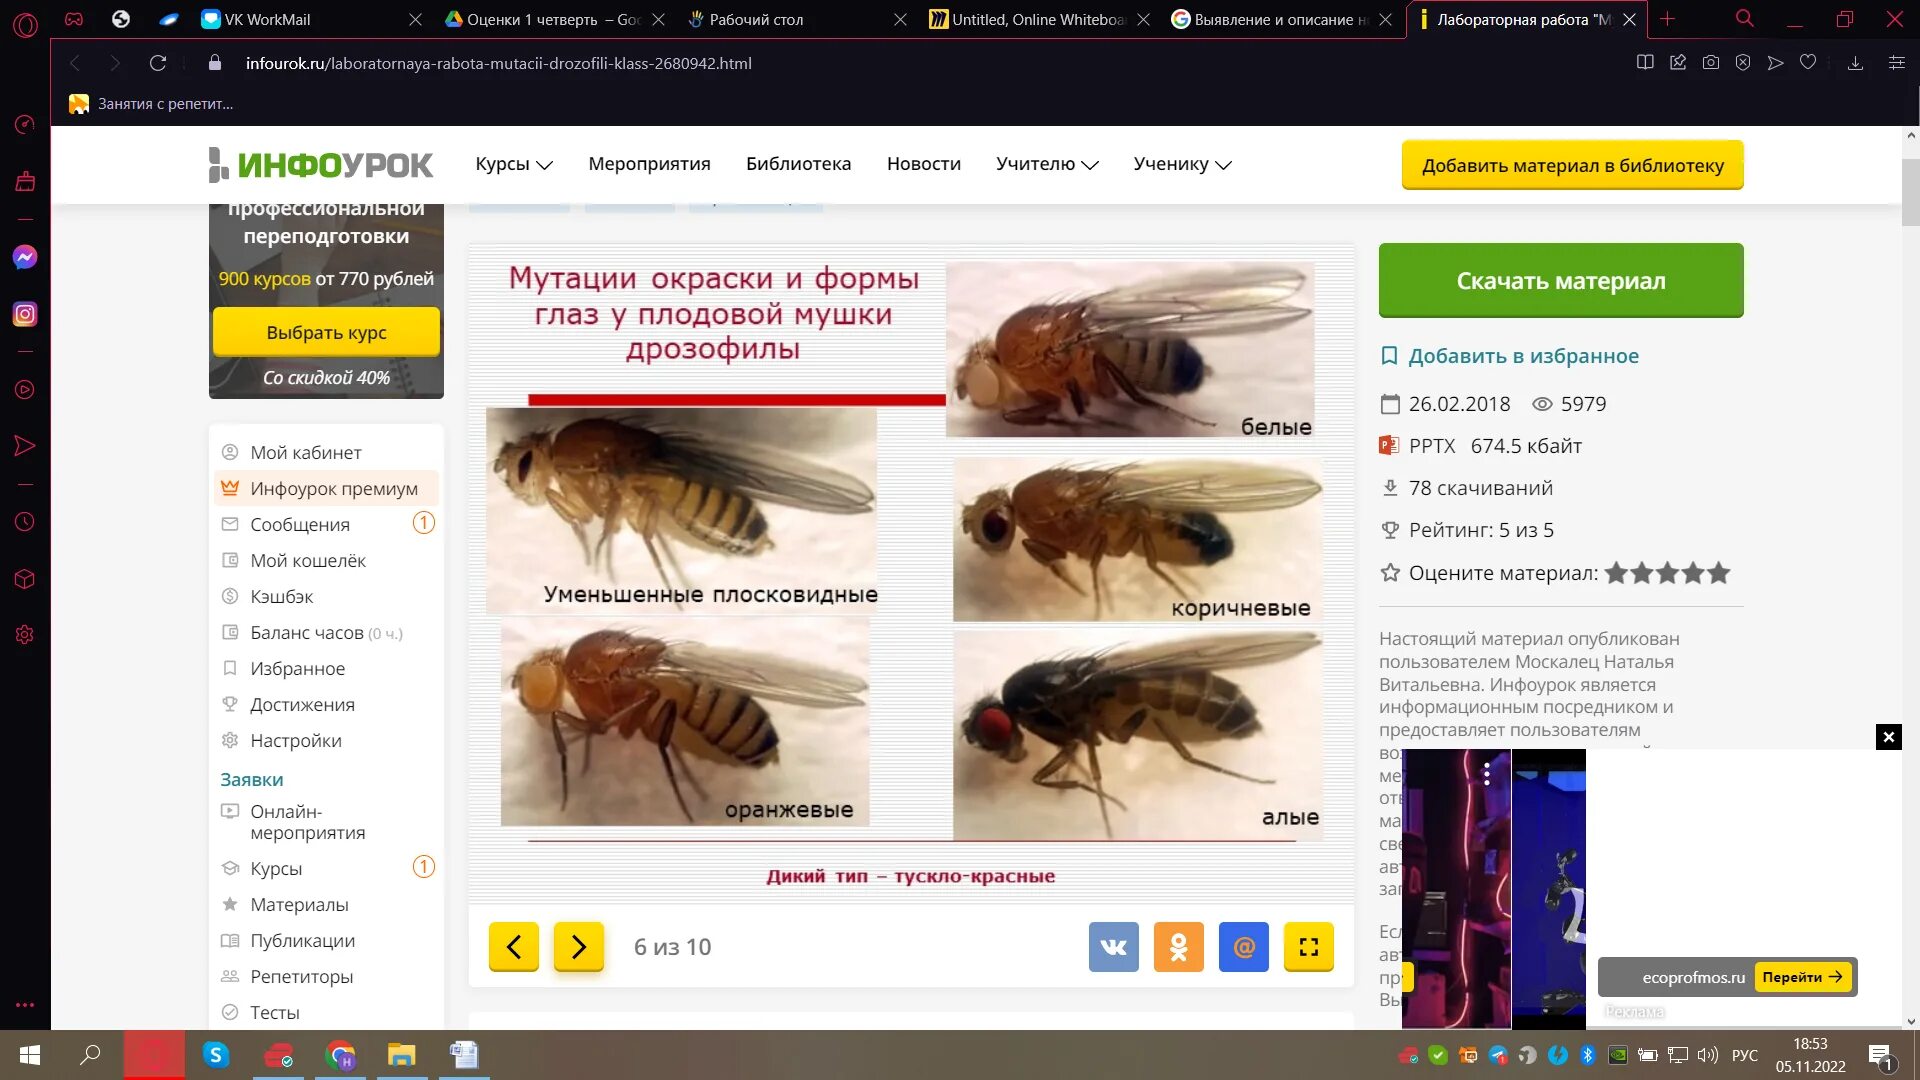Click Скачать материал green button
This screenshot has height=1080, width=1920.
coord(1560,281)
